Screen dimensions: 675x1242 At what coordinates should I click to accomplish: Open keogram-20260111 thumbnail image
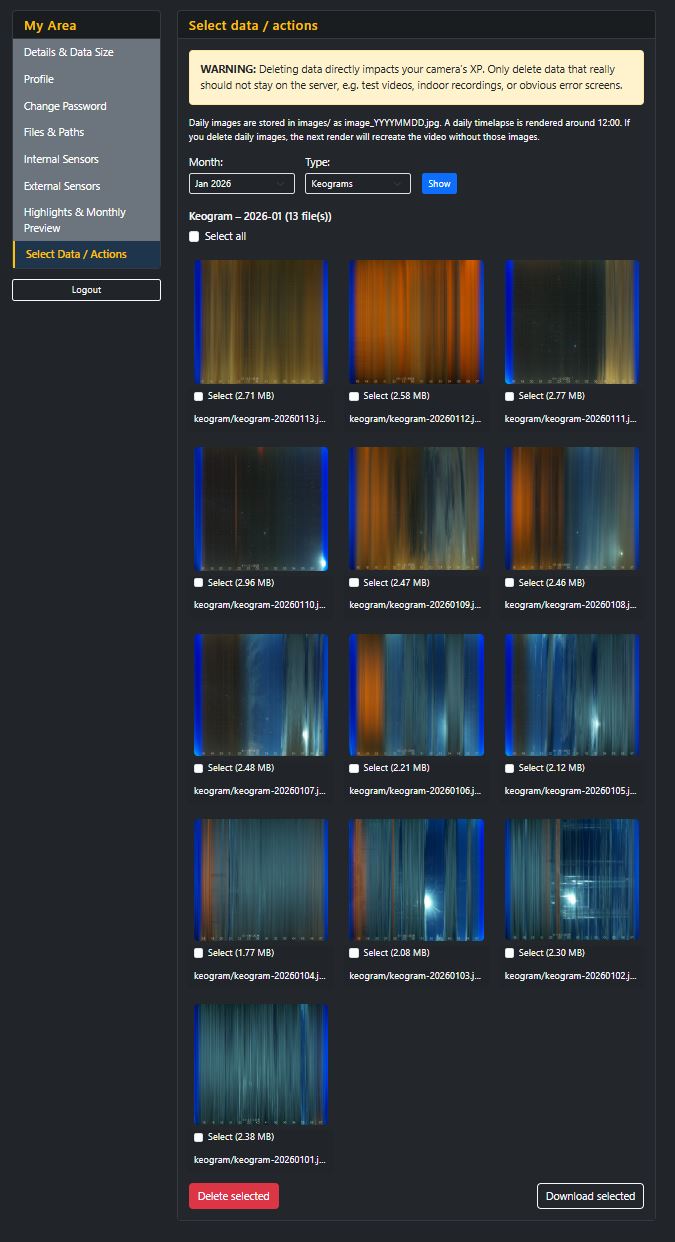coord(572,322)
